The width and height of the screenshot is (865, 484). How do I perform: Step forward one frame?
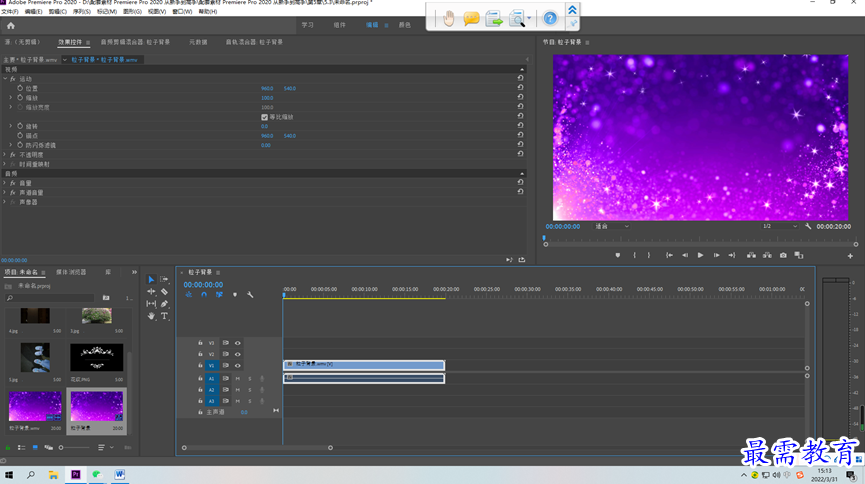pos(716,256)
